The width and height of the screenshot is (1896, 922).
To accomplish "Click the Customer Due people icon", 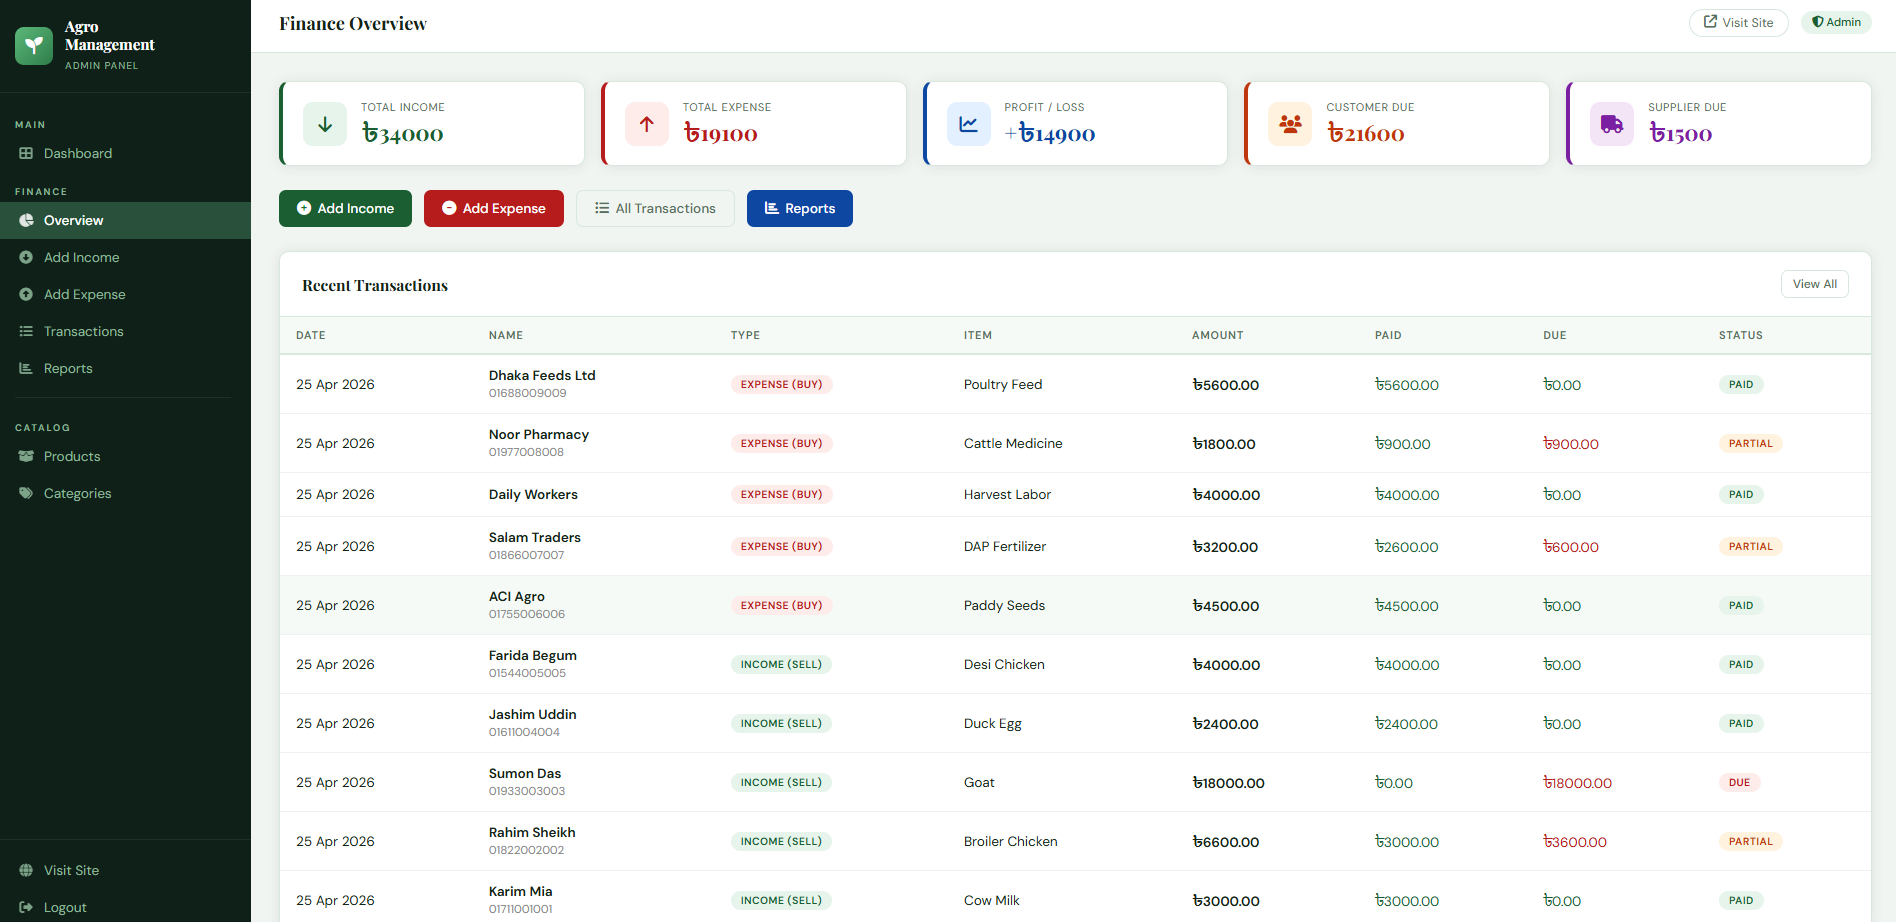I will pyautogui.click(x=1290, y=124).
